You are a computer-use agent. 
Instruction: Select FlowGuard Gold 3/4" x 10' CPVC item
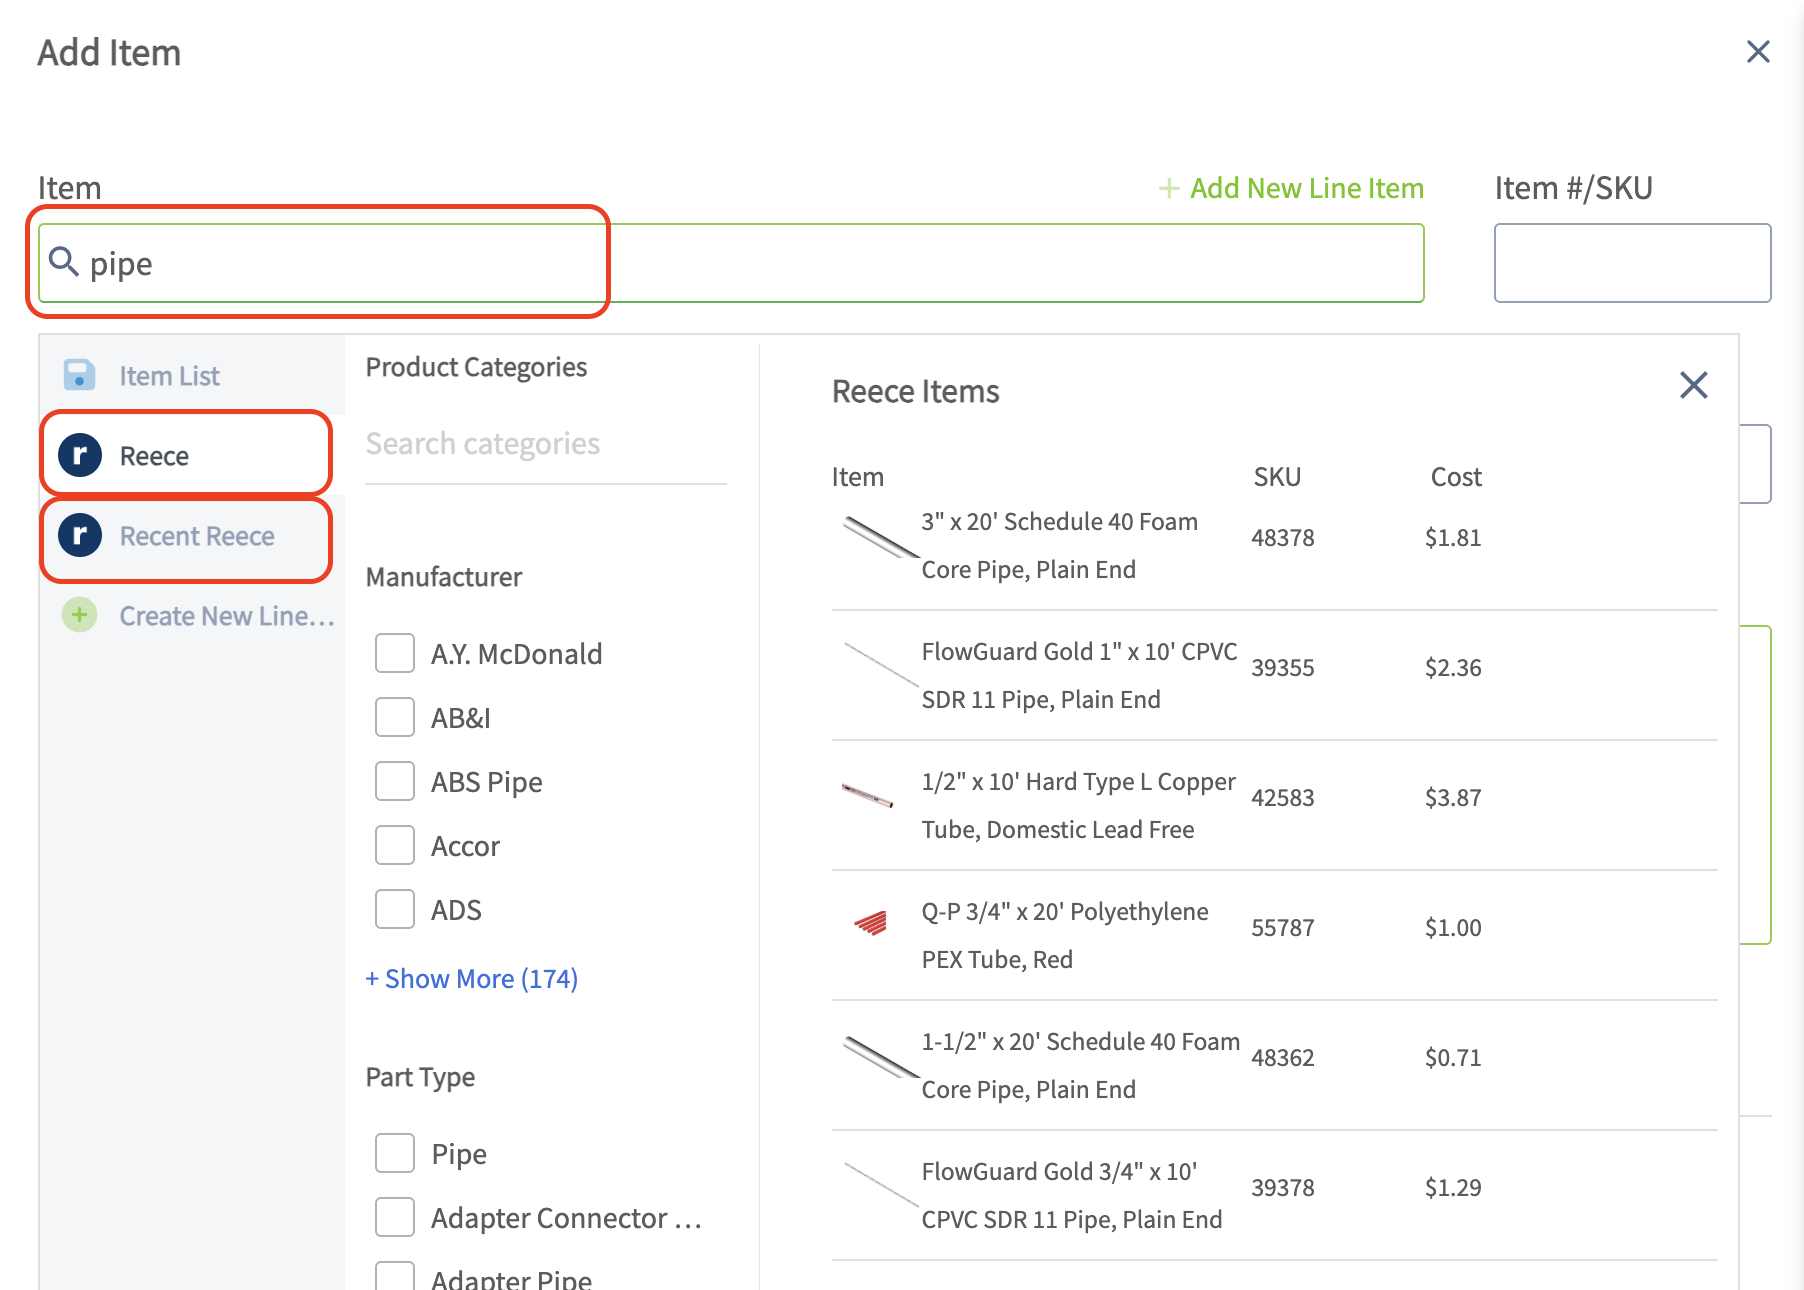[1274, 1195]
